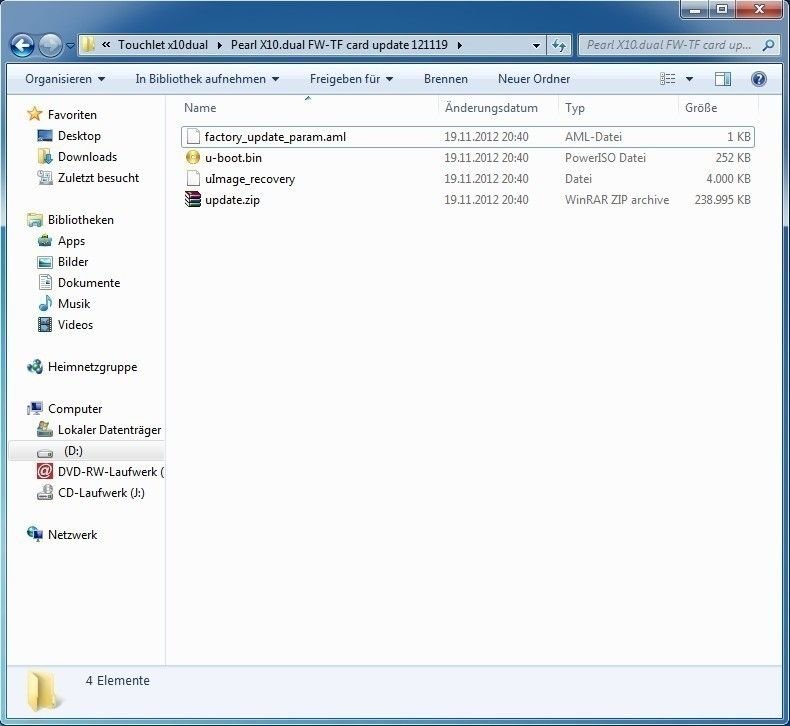
Task: Click Bibliotheken in navigation pane
Action: (81, 220)
